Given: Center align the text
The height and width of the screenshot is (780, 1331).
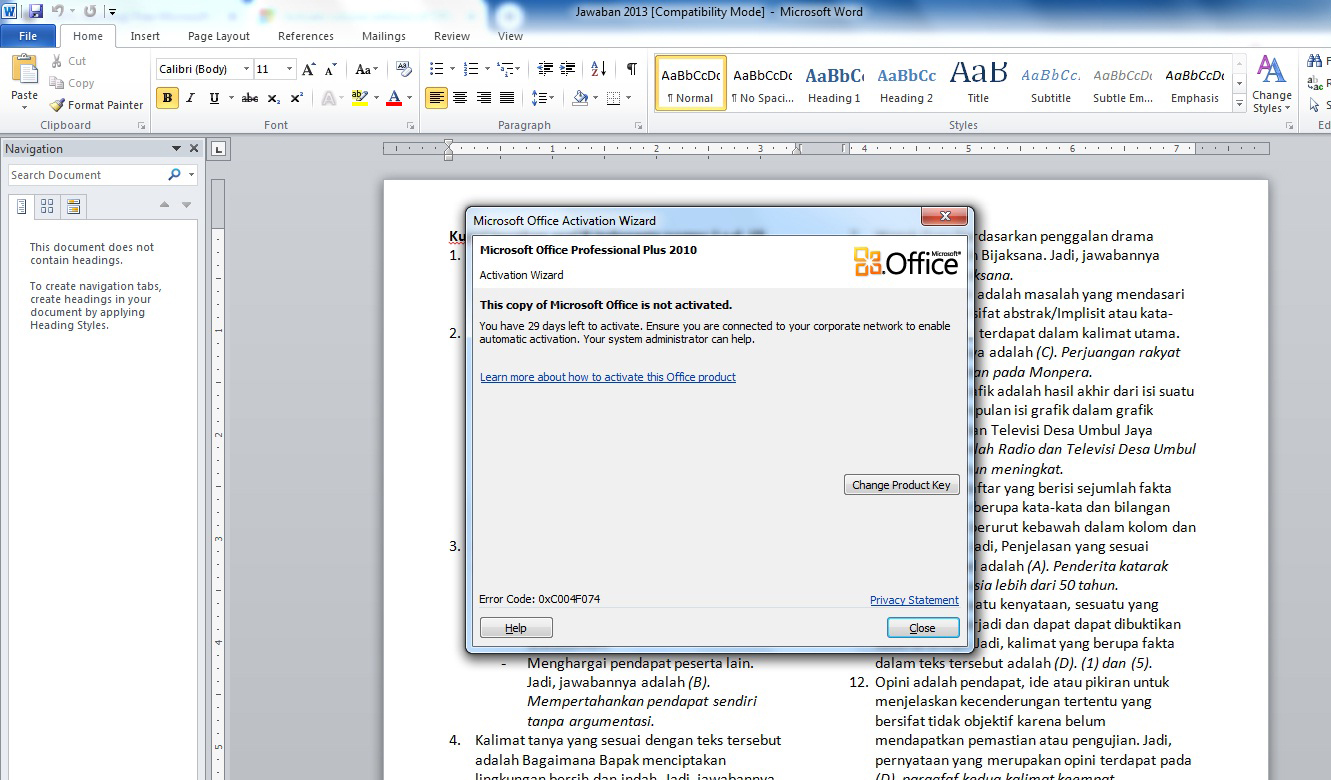Looking at the screenshot, I should (x=460, y=98).
